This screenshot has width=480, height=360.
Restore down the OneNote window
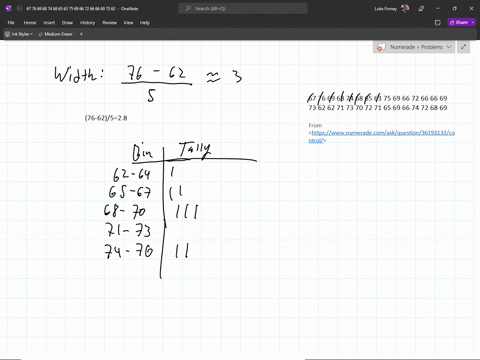[454, 8]
